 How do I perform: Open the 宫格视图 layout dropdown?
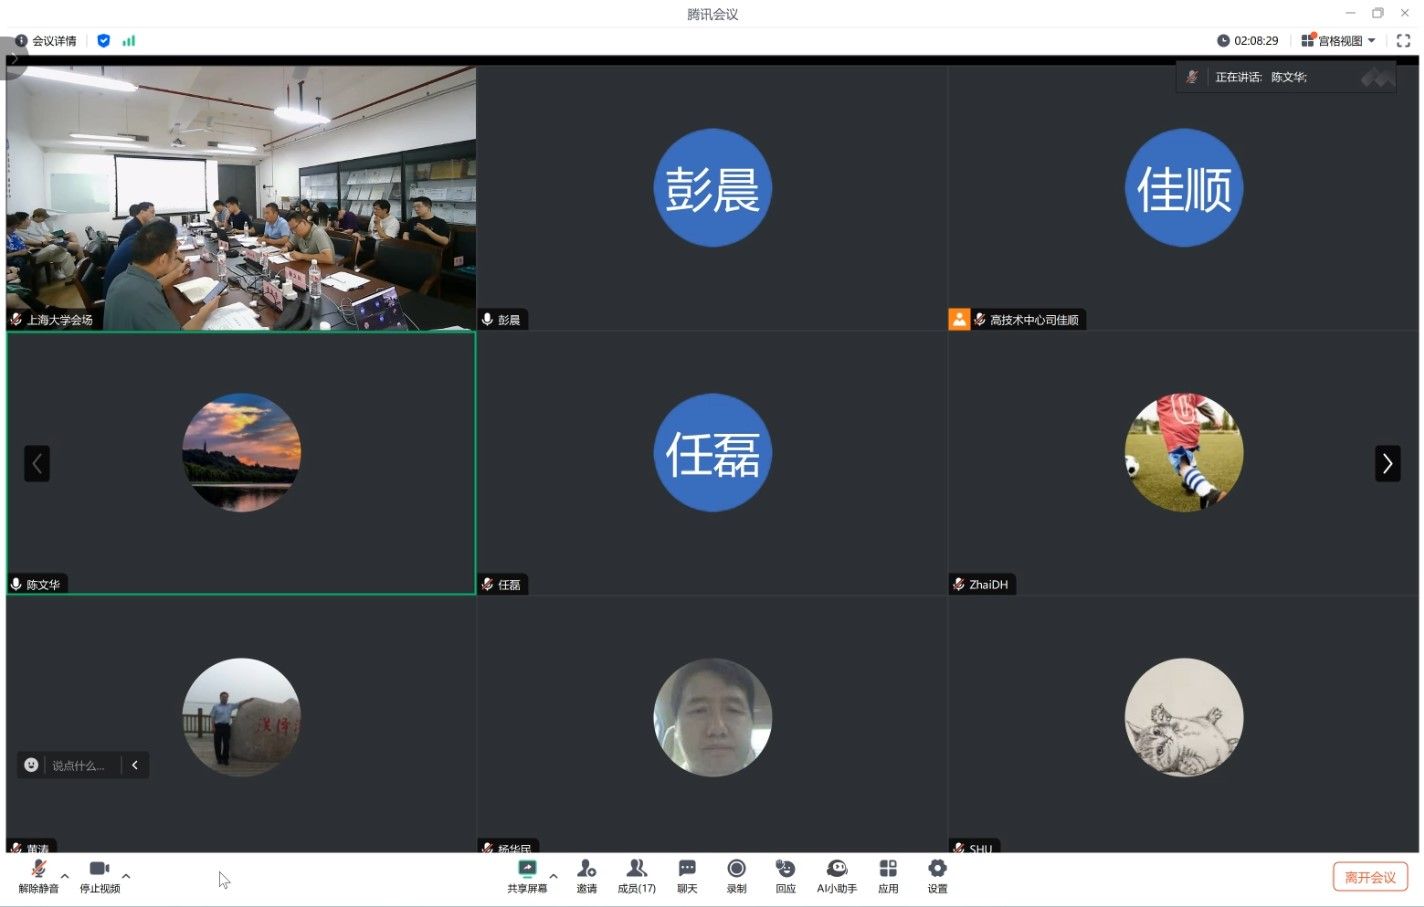point(1339,41)
